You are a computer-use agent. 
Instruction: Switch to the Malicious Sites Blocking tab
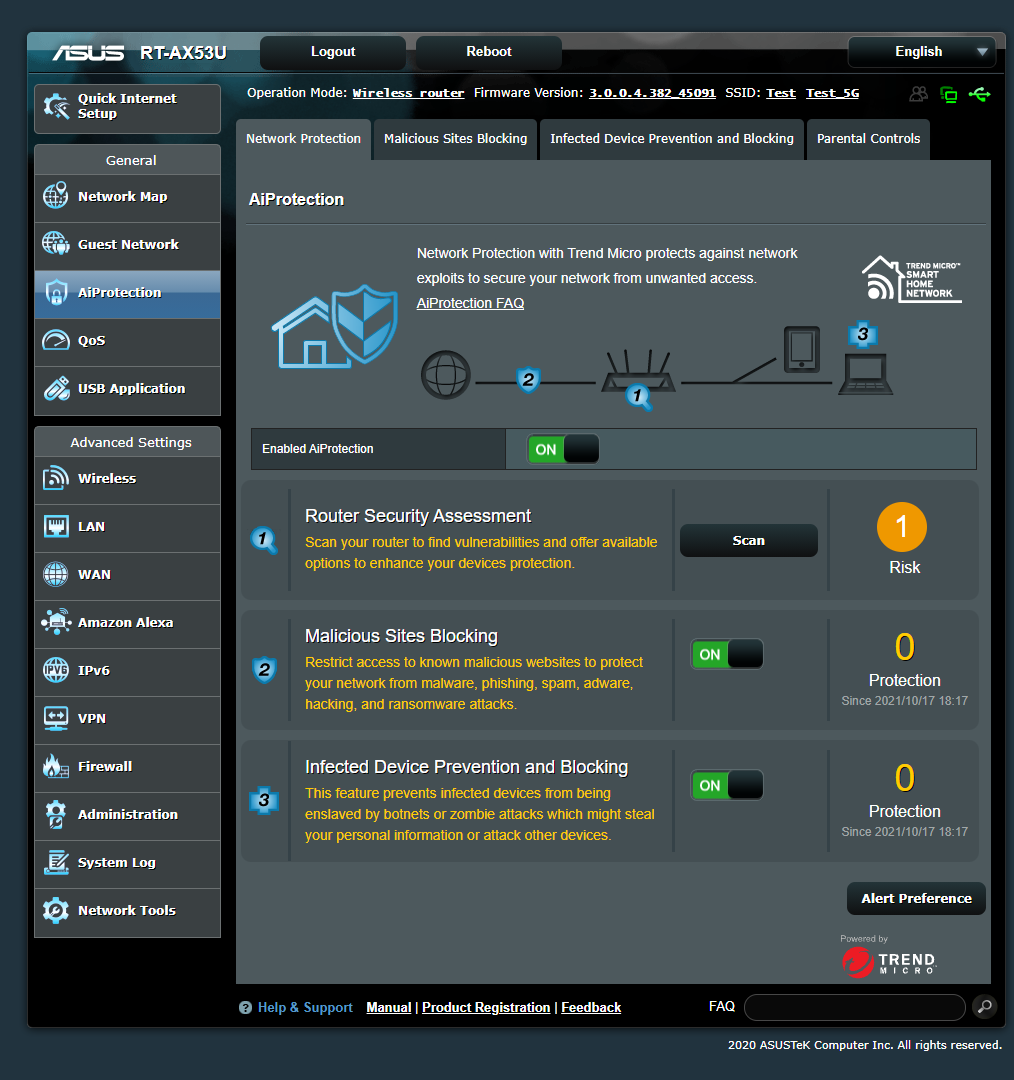pos(455,139)
